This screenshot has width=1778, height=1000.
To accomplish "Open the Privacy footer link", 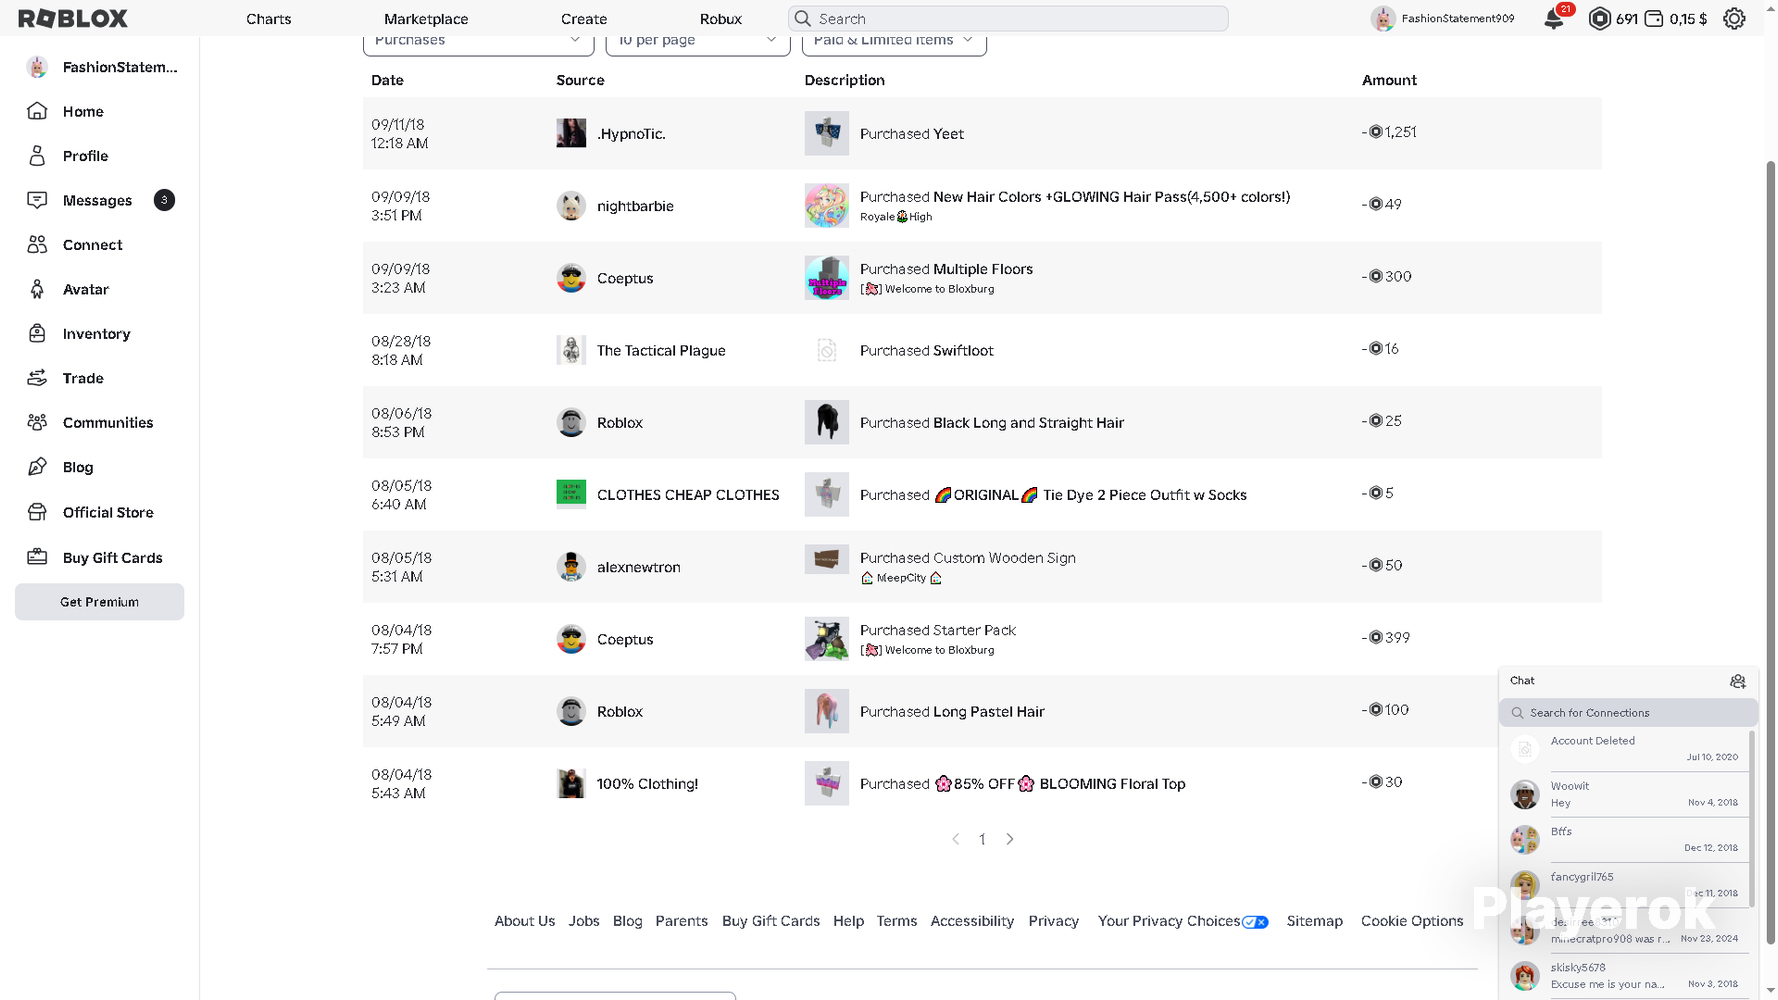I will pos(1053,921).
